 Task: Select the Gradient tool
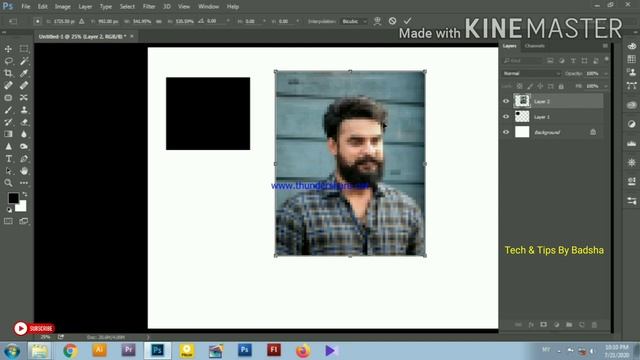[8, 134]
